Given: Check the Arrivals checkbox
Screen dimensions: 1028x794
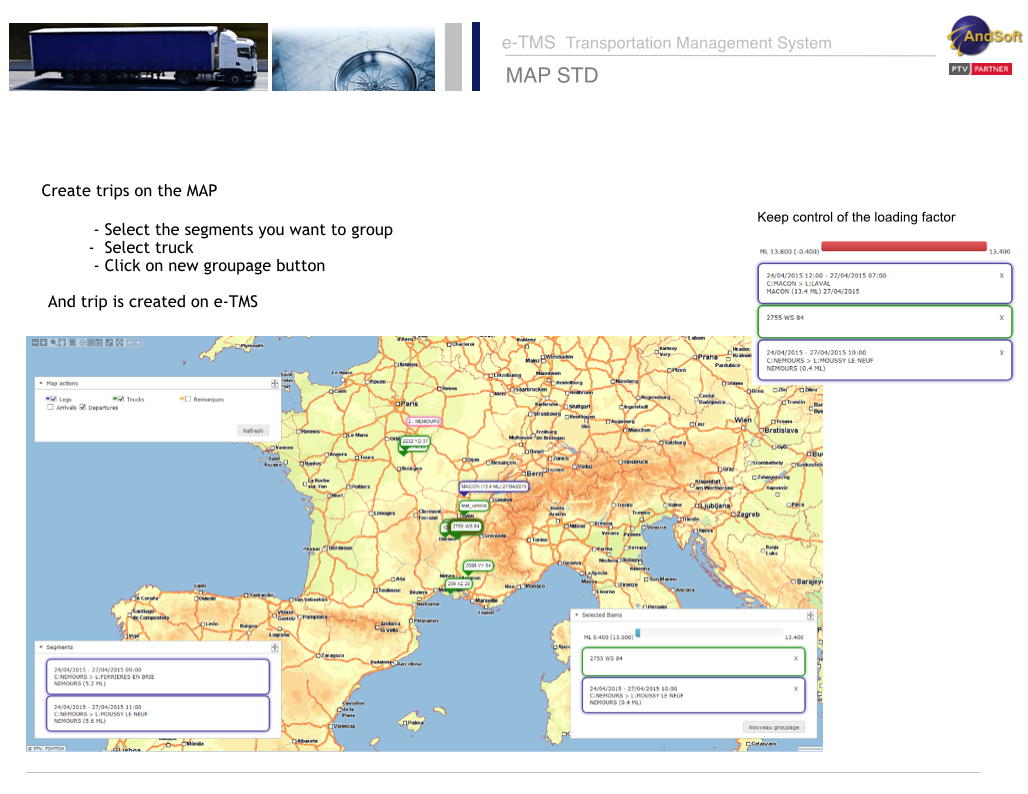Looking at the screenshot, I should coord(50,408).
